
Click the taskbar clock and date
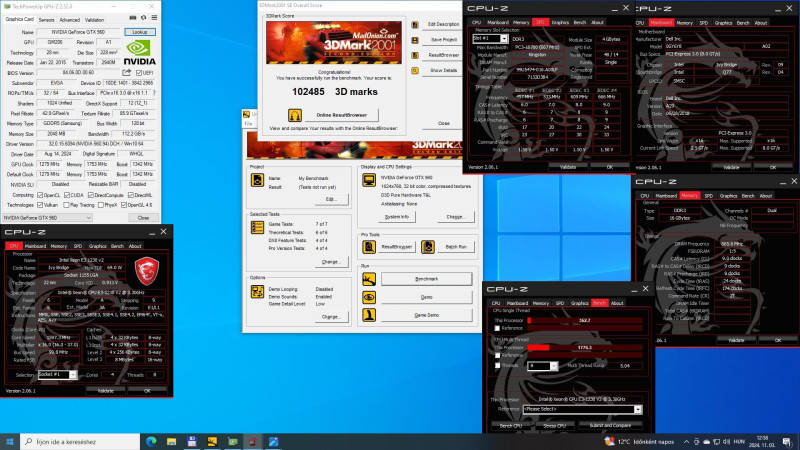coord(762,441)
